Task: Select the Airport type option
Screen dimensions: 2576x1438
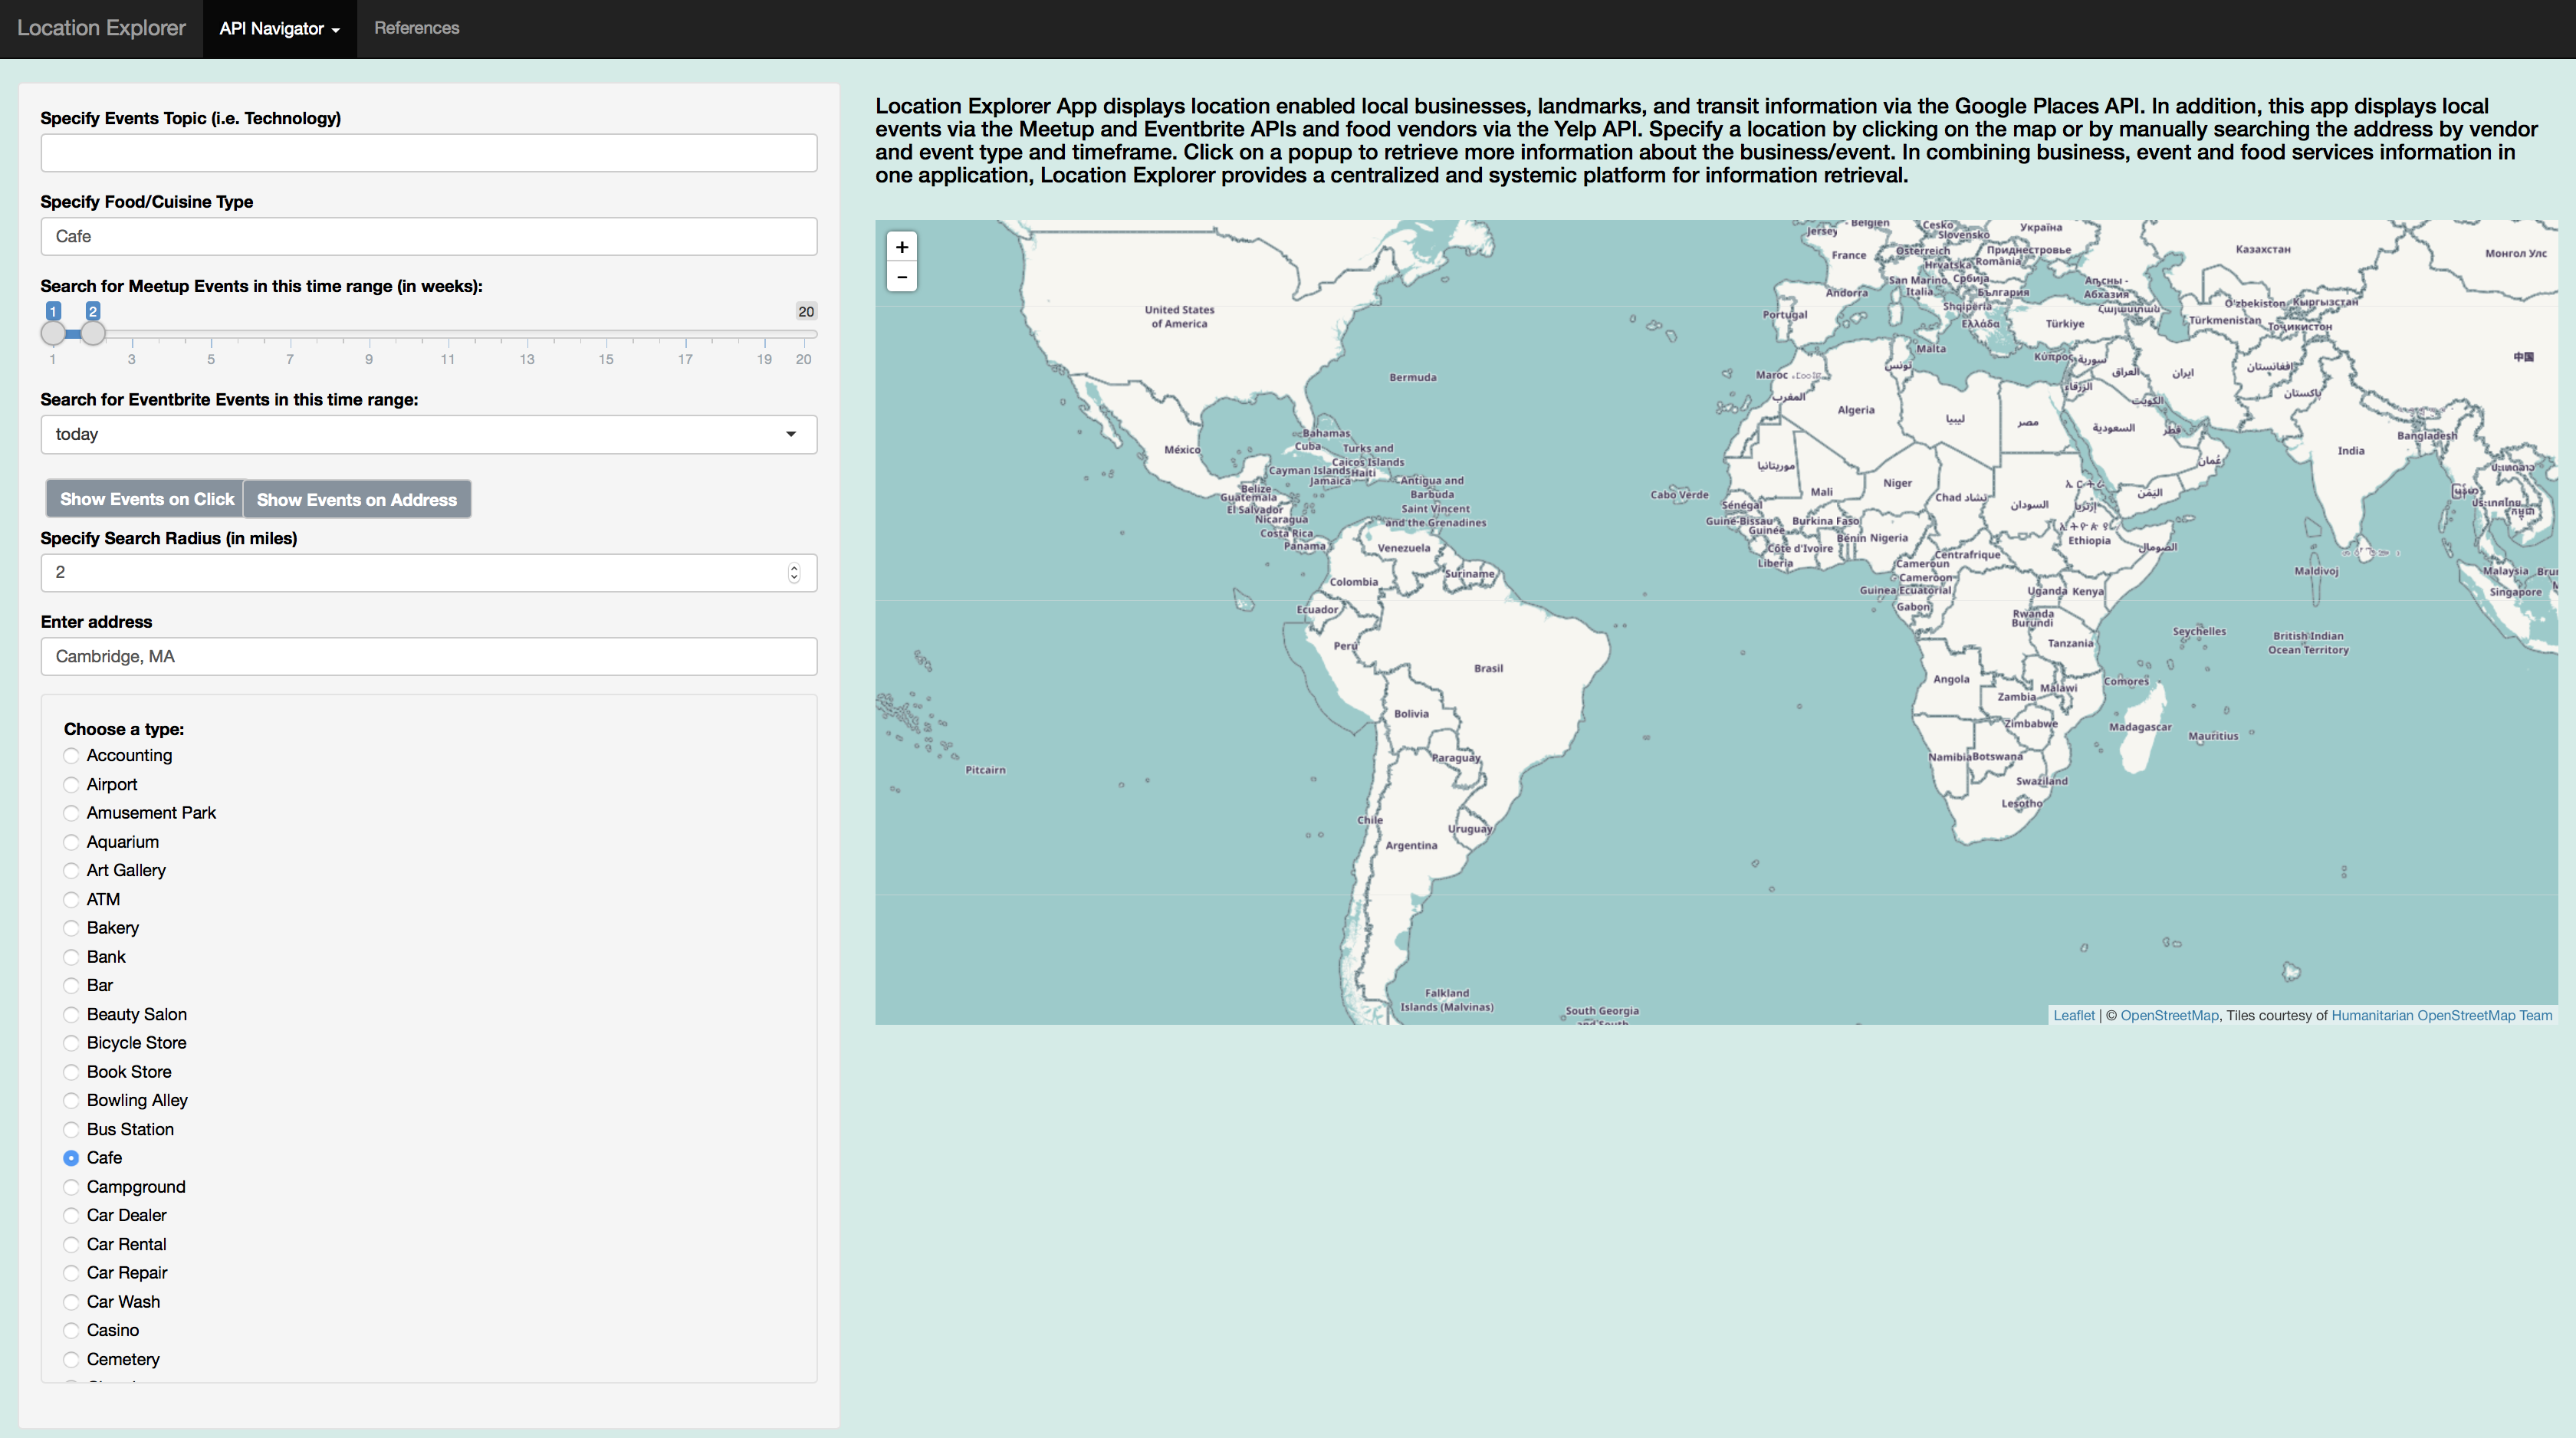Action: click(71, 785)
